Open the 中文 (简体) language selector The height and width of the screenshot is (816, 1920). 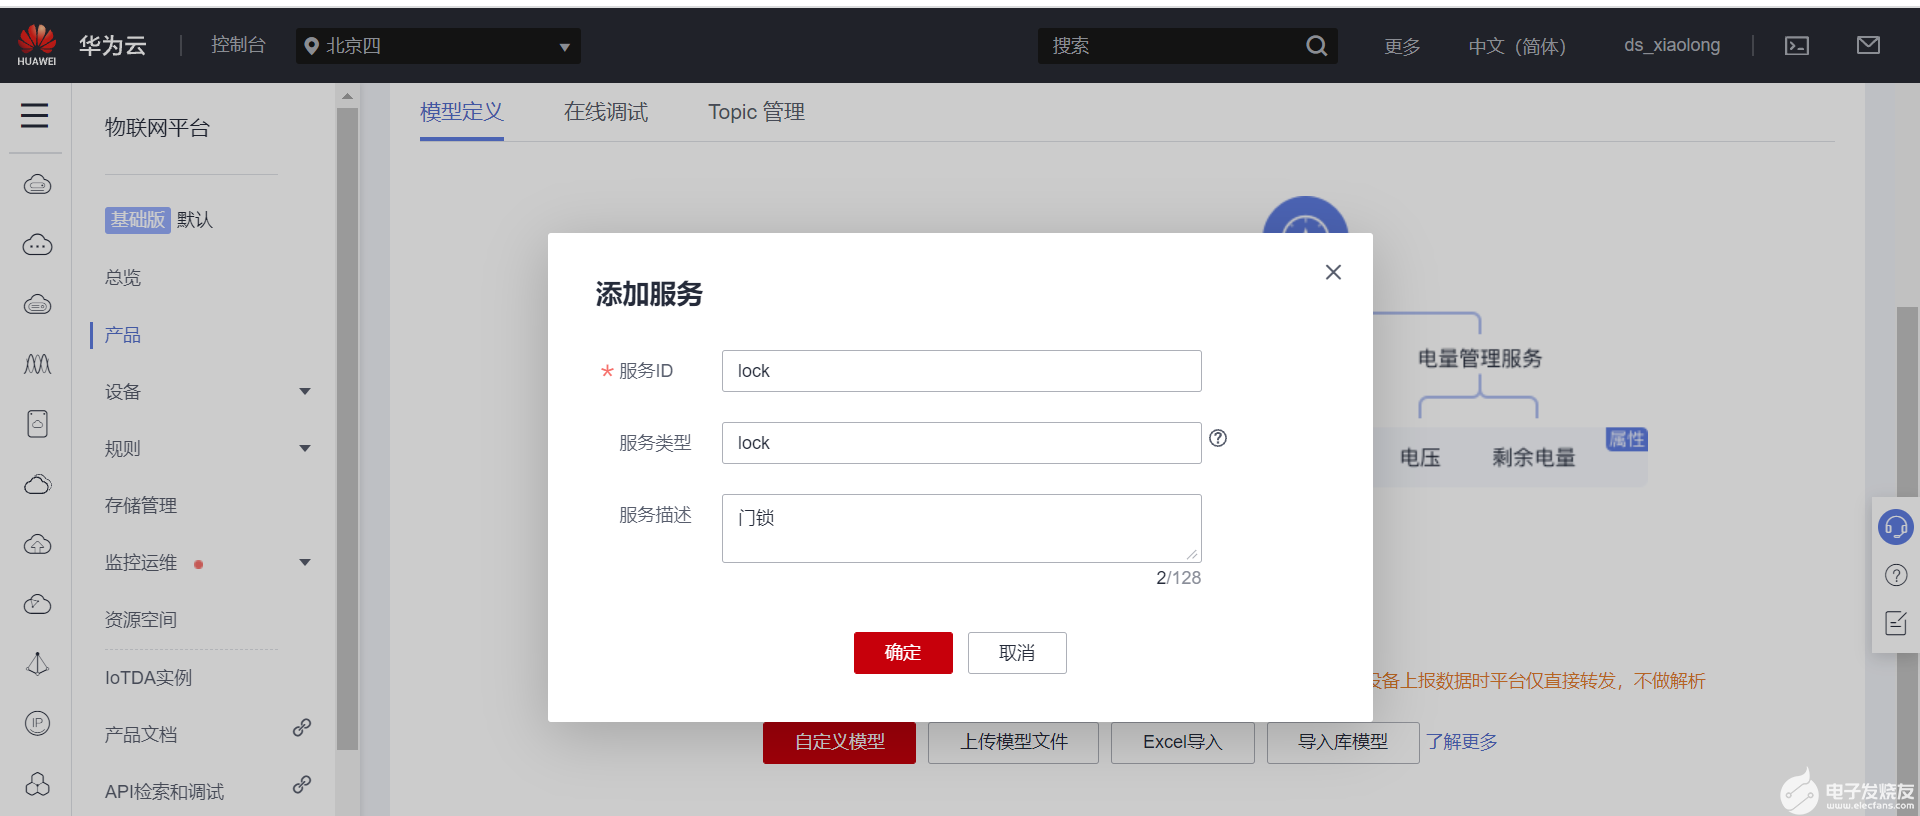pyautogui.click(x=1517, y=46)
